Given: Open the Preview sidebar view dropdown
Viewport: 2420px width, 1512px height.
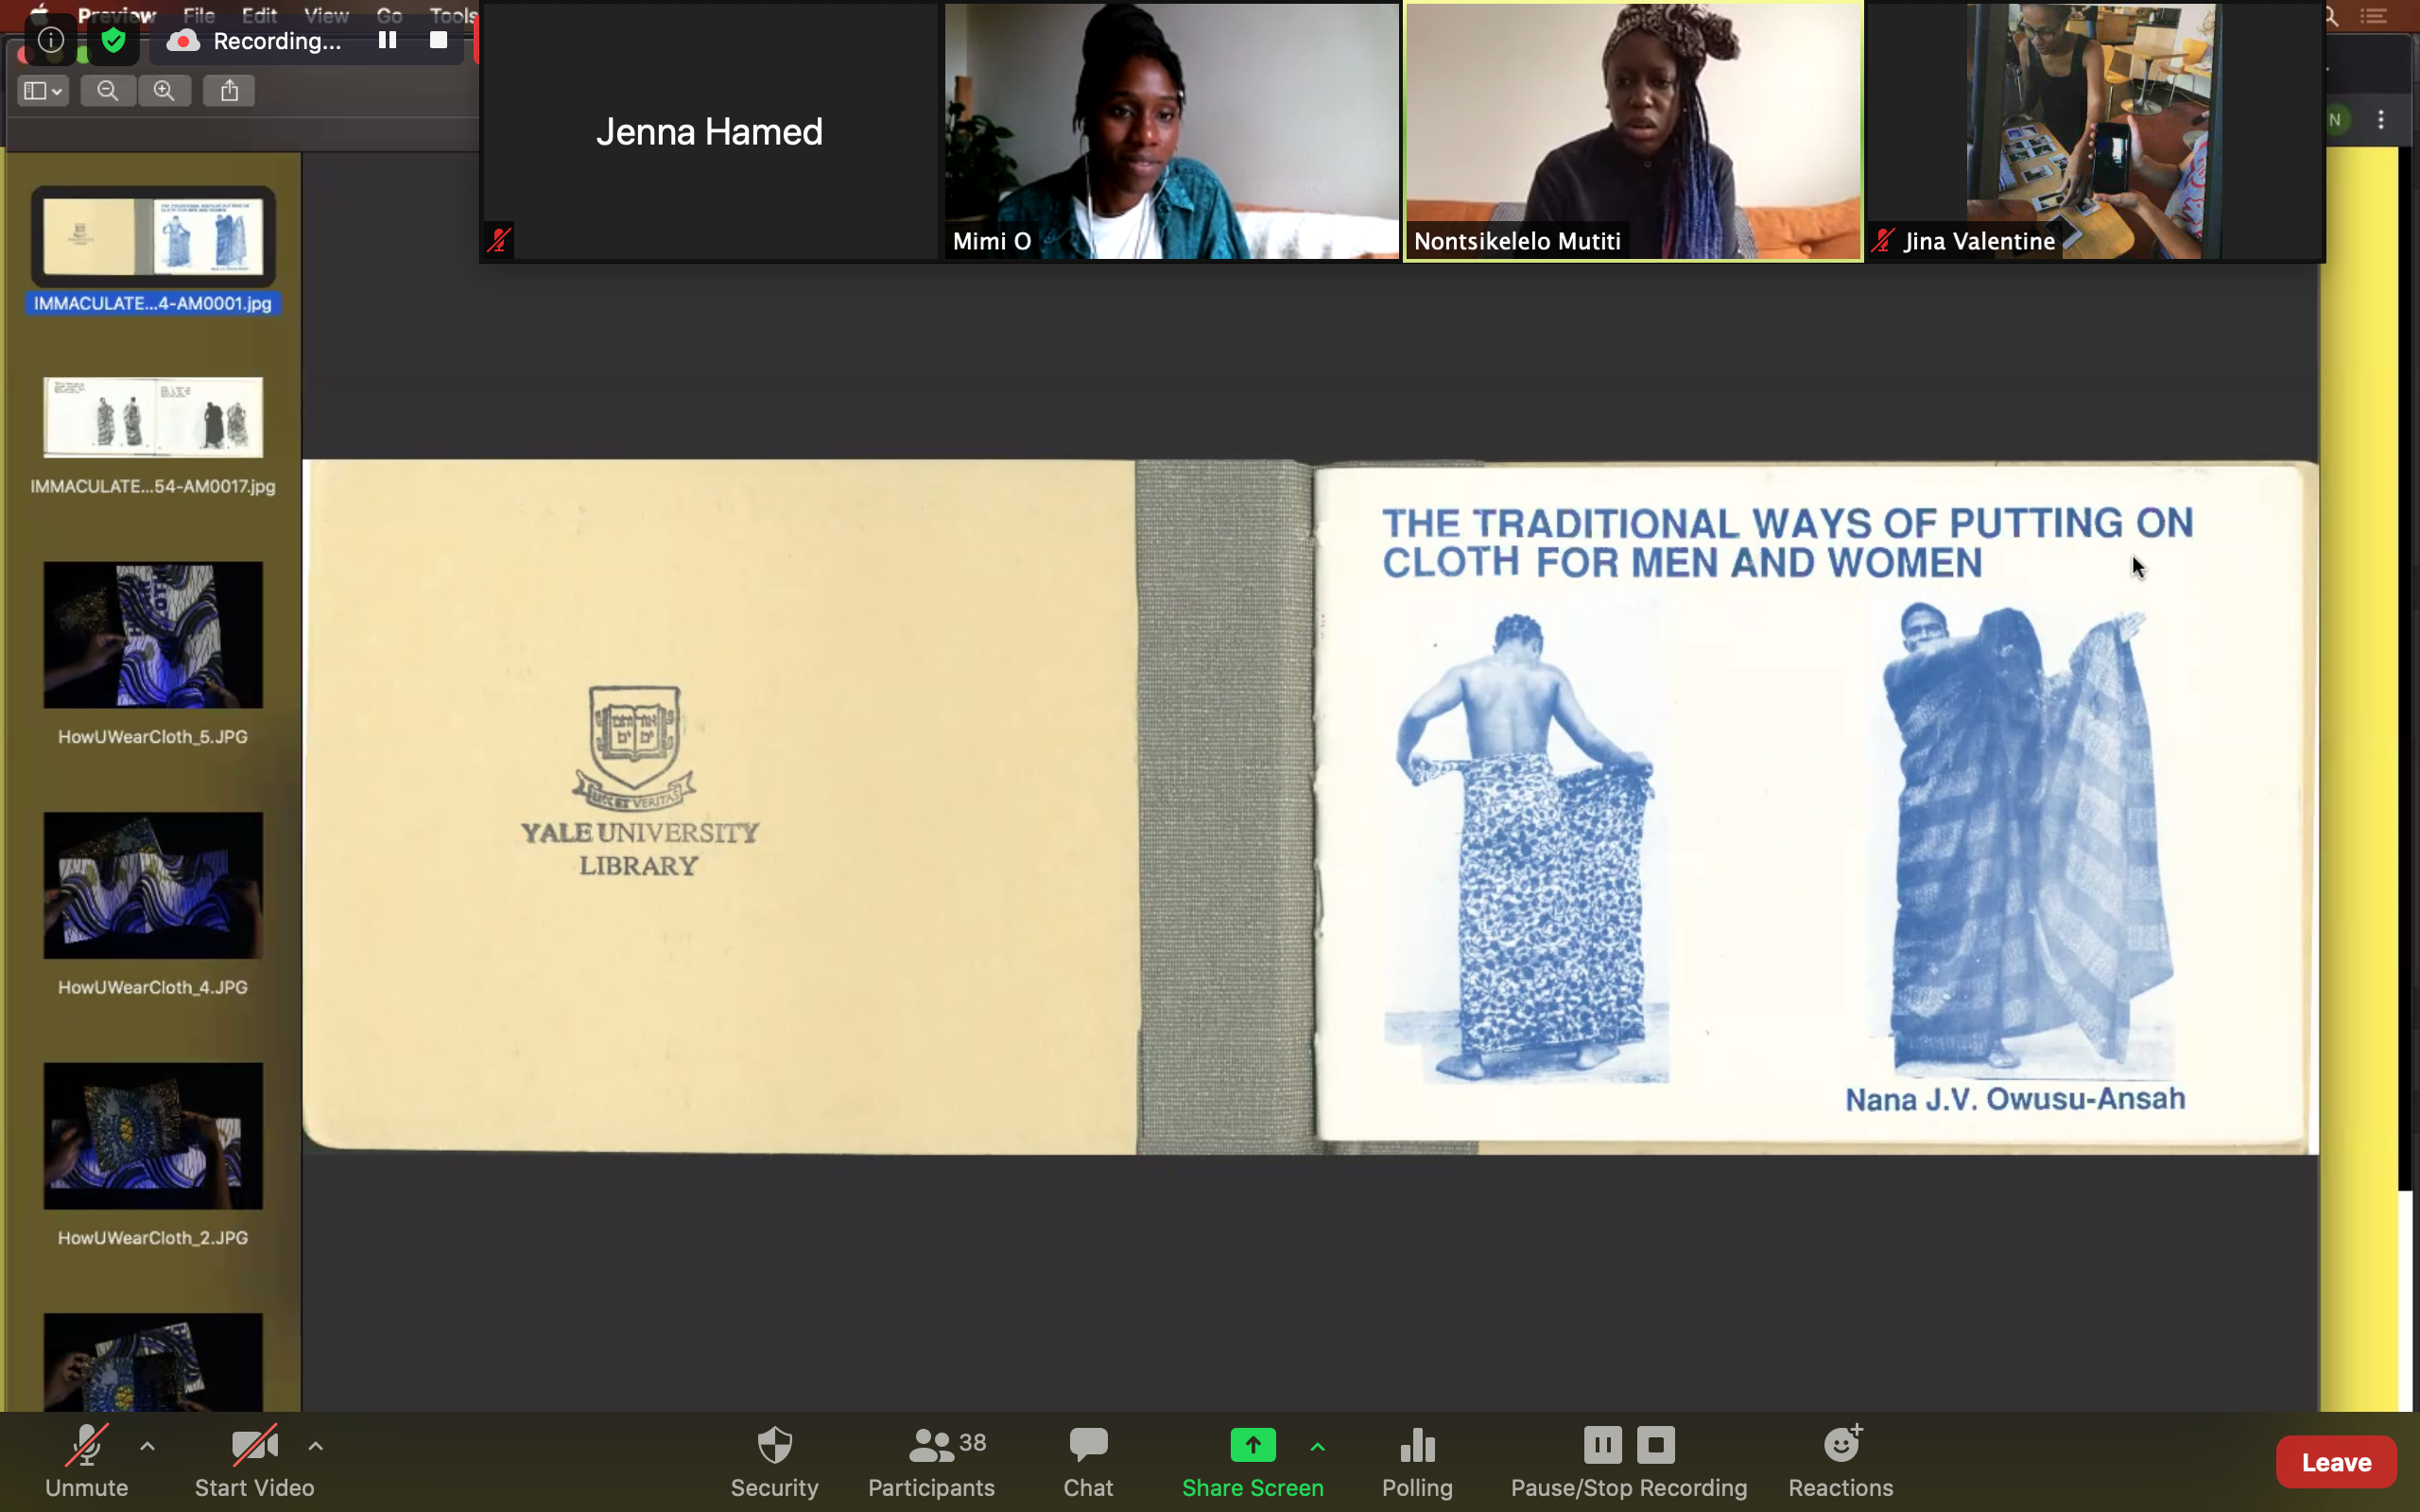Looking at the screenshot, I should click(x=43, y=91).
